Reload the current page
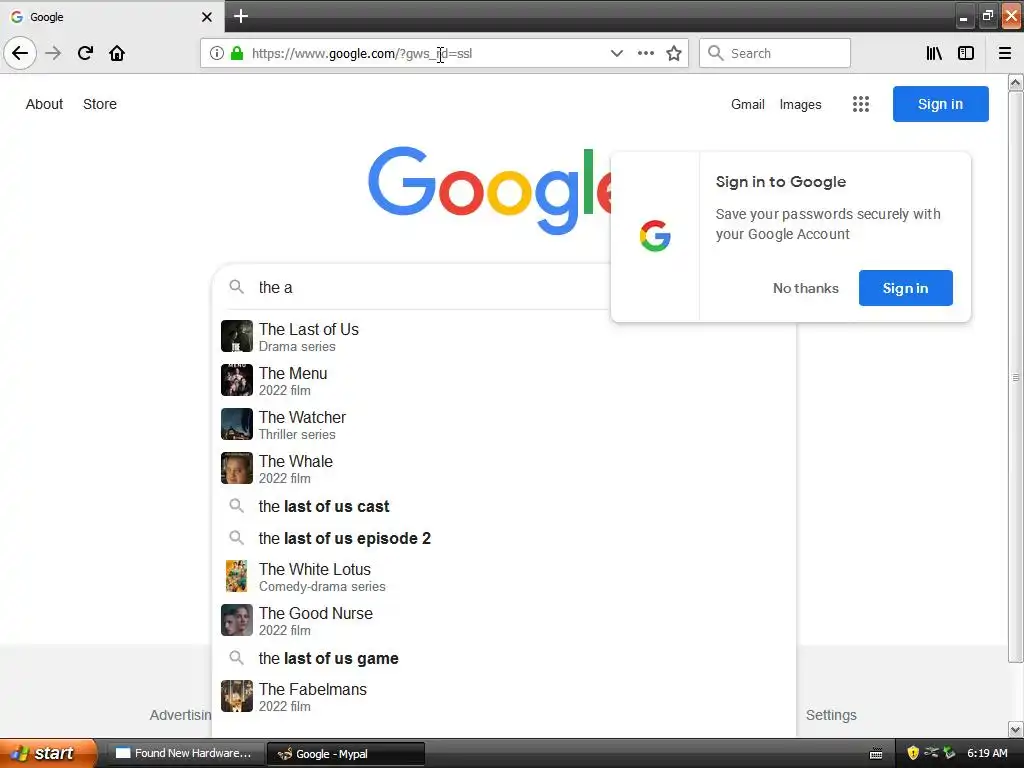 pyautogui.click(x=85, y=53)
